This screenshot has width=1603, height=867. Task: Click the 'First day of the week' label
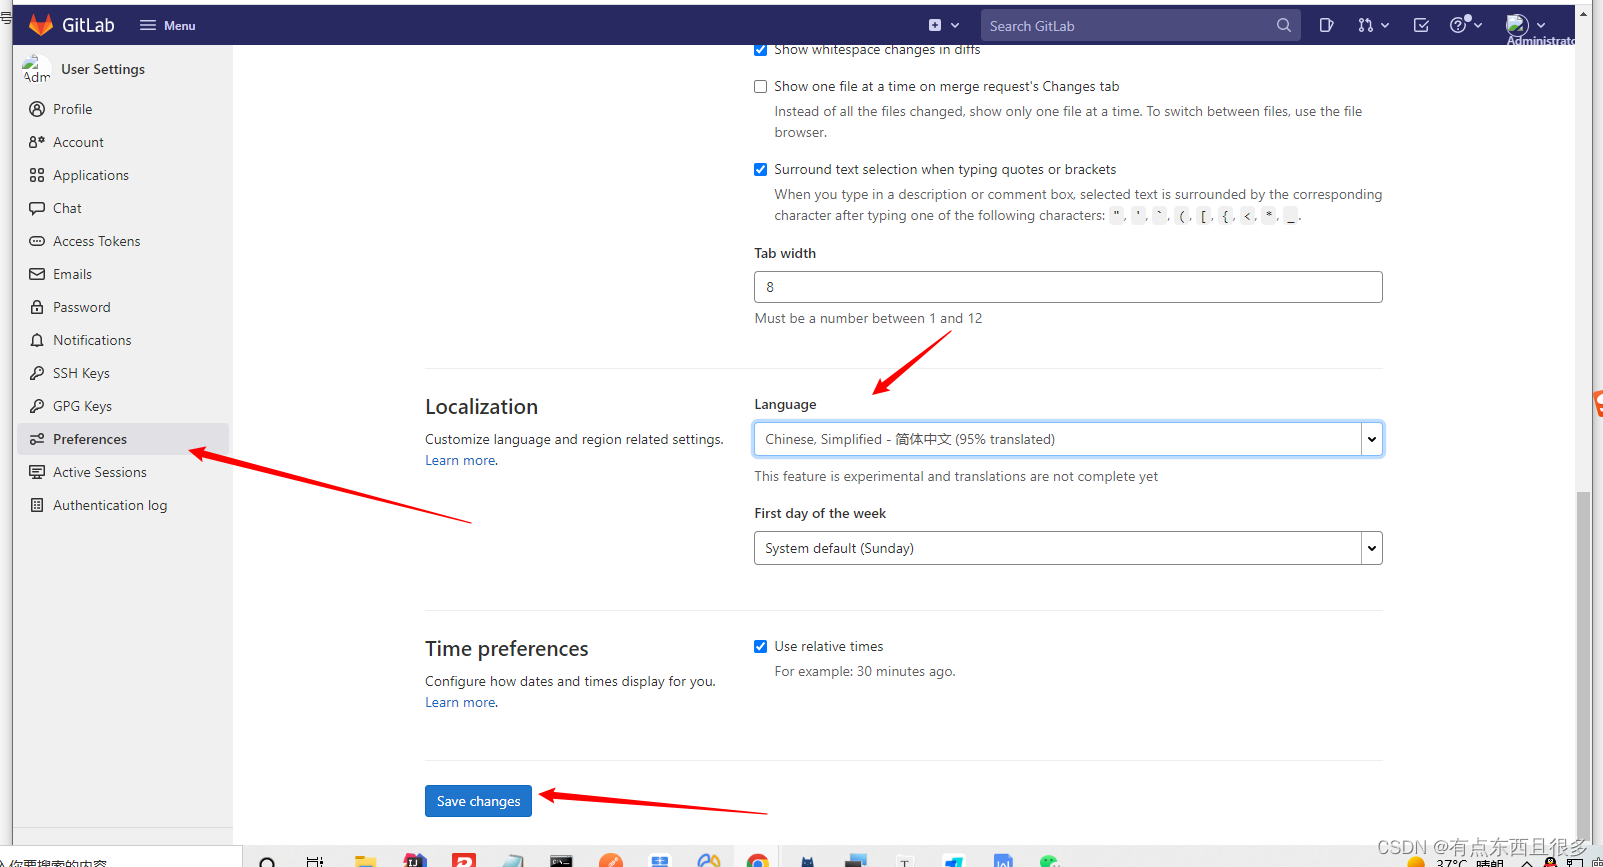(x=820, y=513)
